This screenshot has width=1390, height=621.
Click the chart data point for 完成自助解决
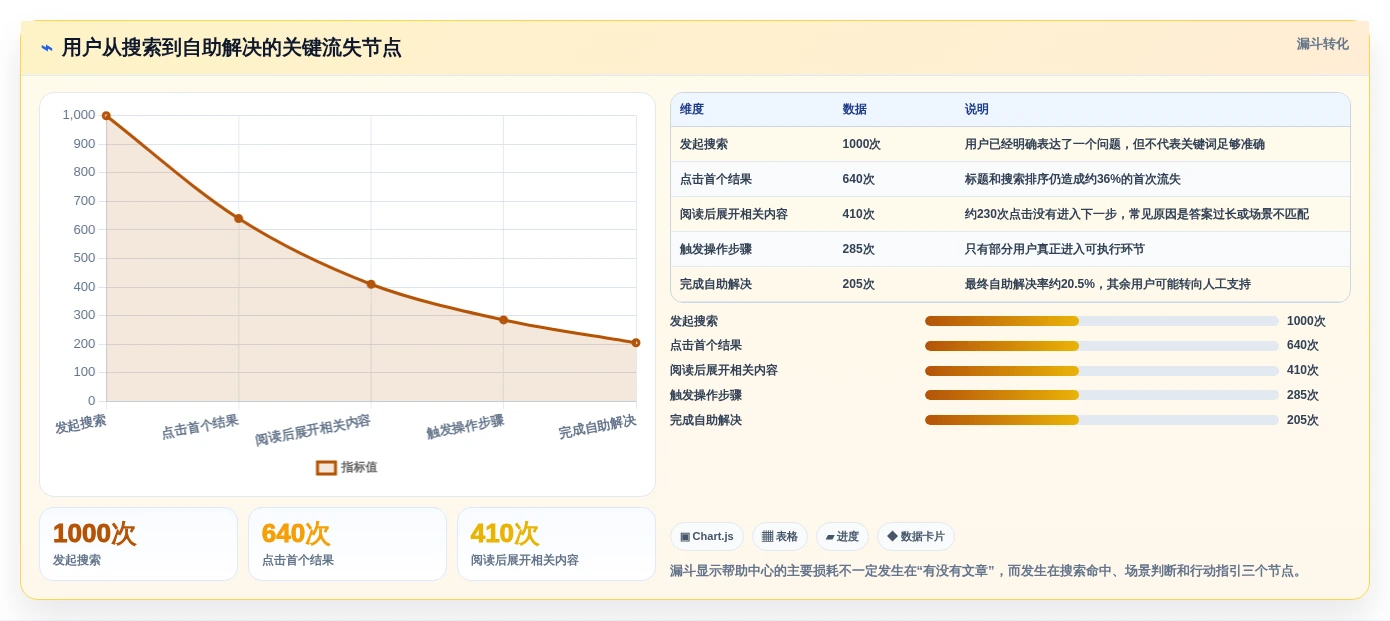click(x=635, y=343)
